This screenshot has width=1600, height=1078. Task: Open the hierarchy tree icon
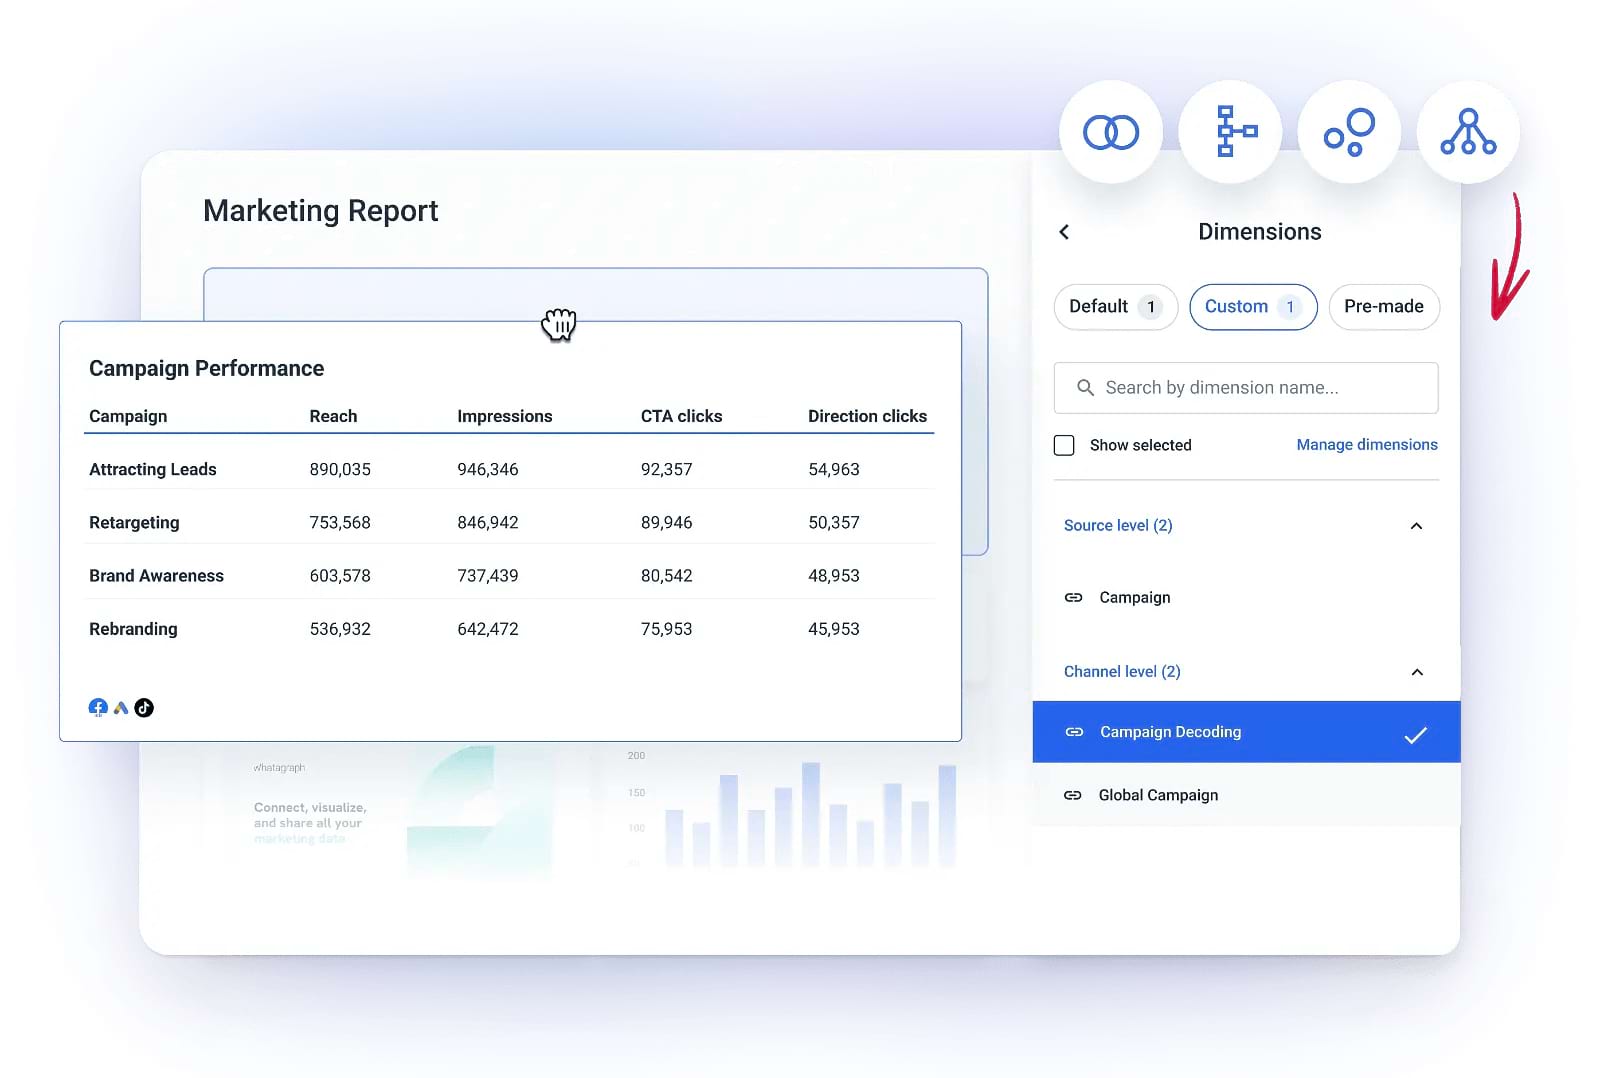[x=1467, y=131]
